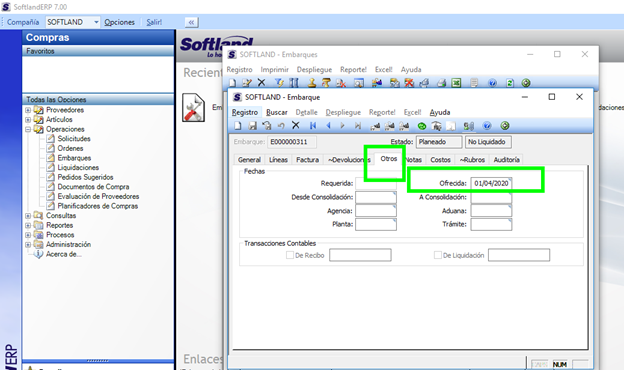Click the blue help icon in Embarque toolbar

pyautogui.click(x=487, y=126)
